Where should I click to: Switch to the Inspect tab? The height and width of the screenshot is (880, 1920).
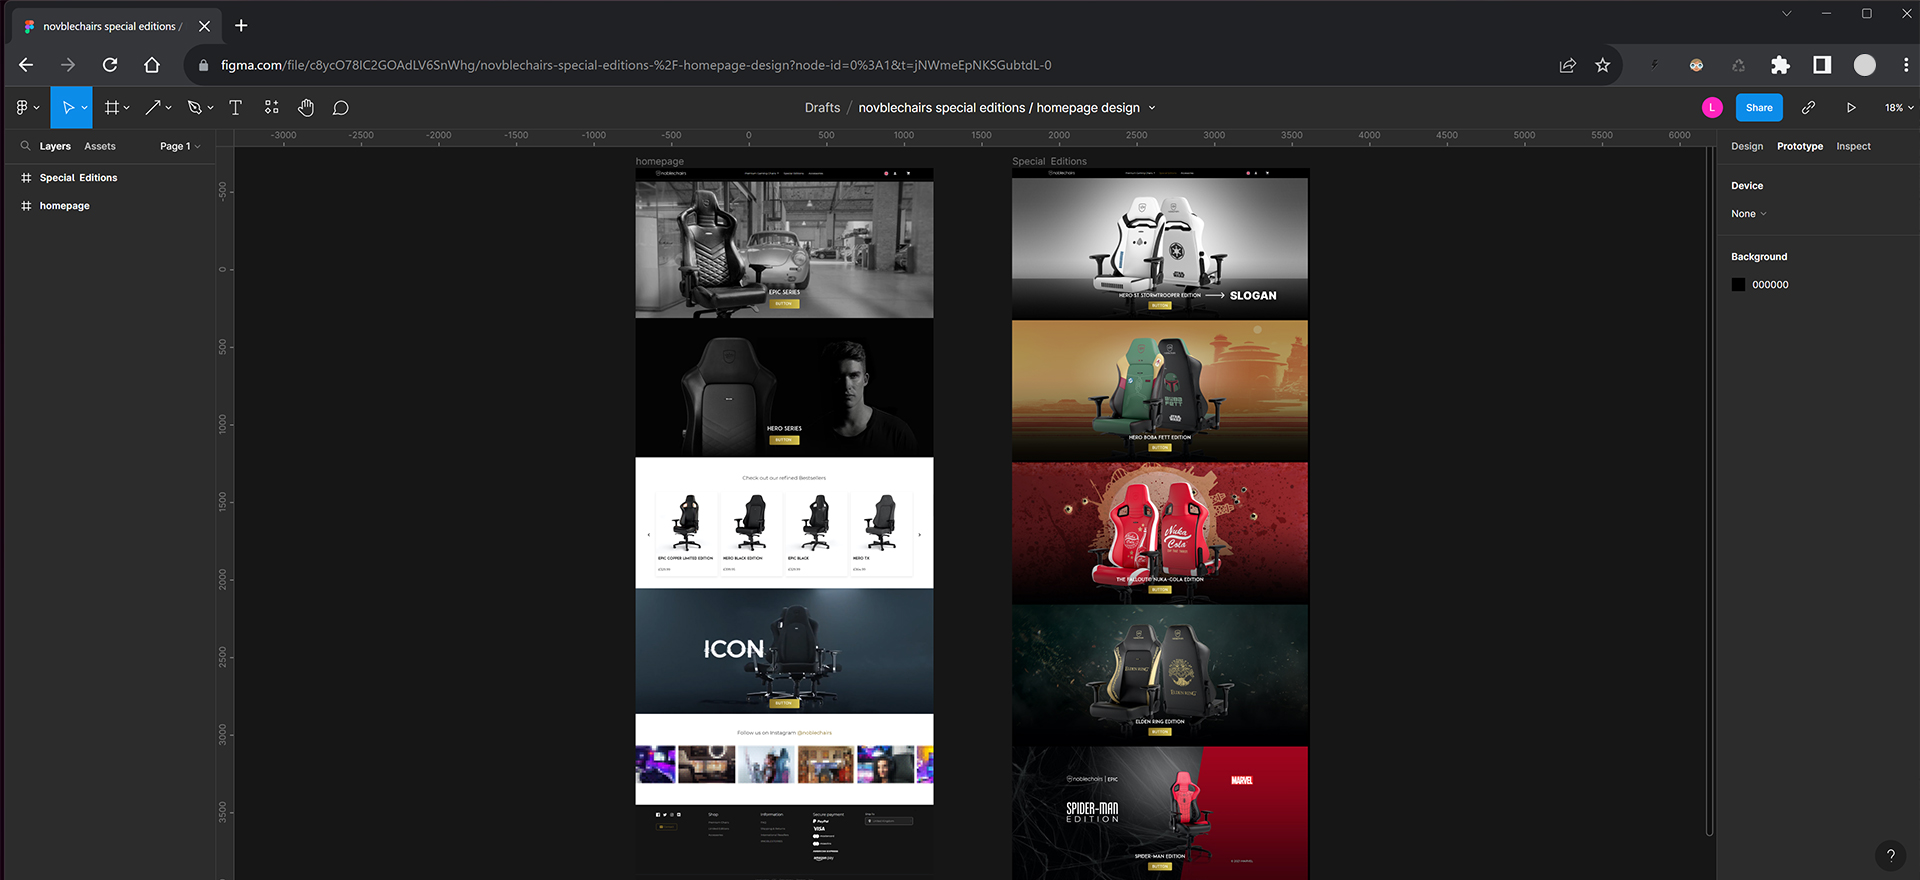click(1853, 146)
